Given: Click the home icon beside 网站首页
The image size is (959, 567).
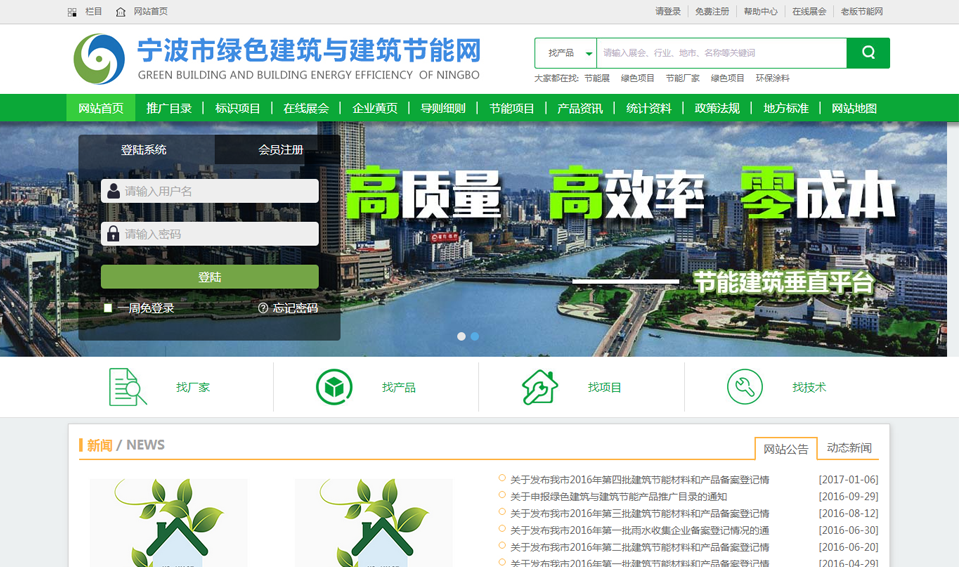Looking at the screenshot, I should coord(121,12).
